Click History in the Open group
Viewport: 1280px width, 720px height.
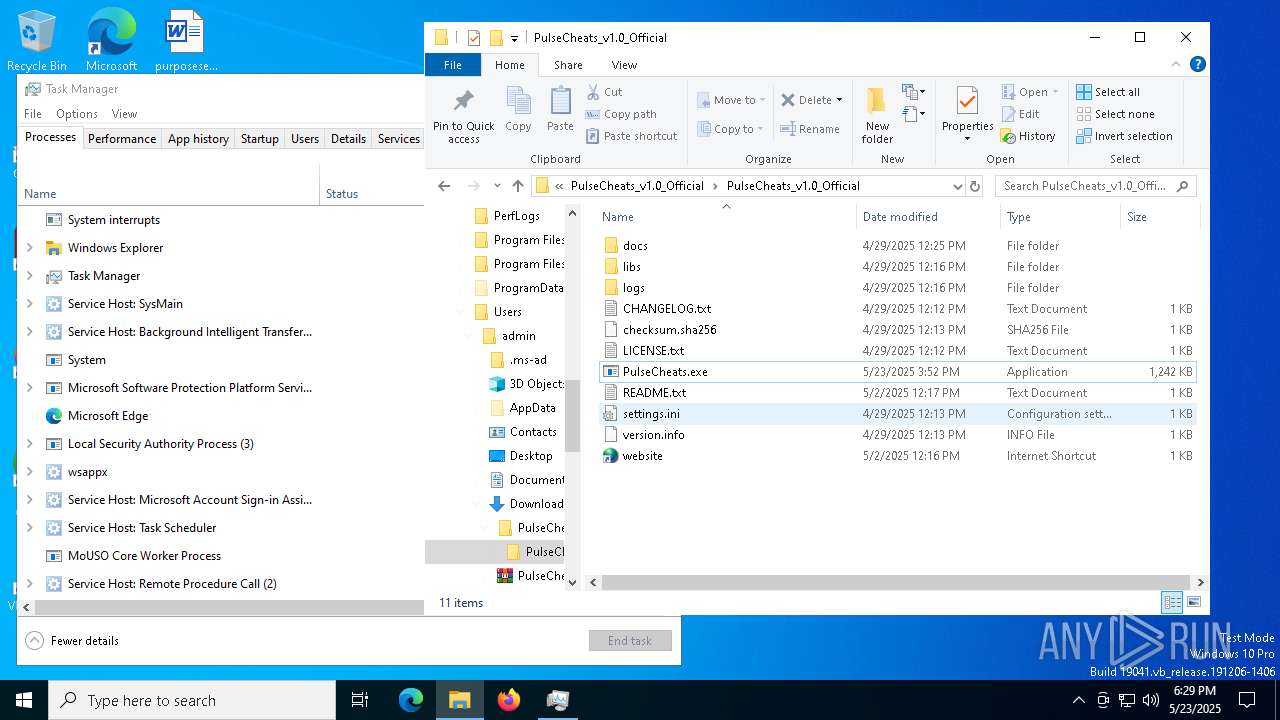pyautogui.click(x=1028, y=136)
